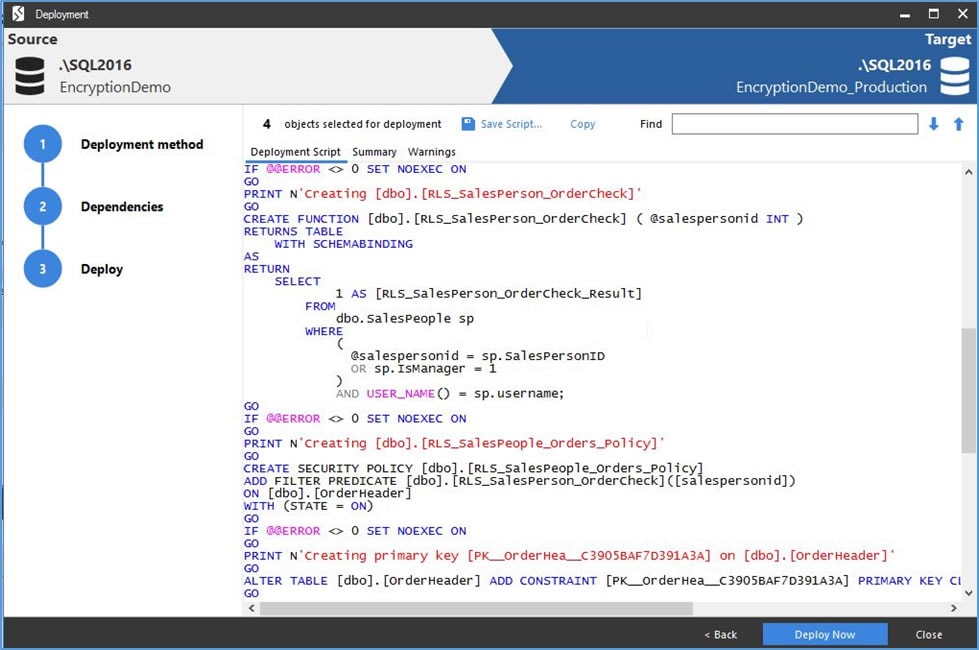The image size is (979, 650).
Task: Open the Warnings tab
Action: click(431, 152)
